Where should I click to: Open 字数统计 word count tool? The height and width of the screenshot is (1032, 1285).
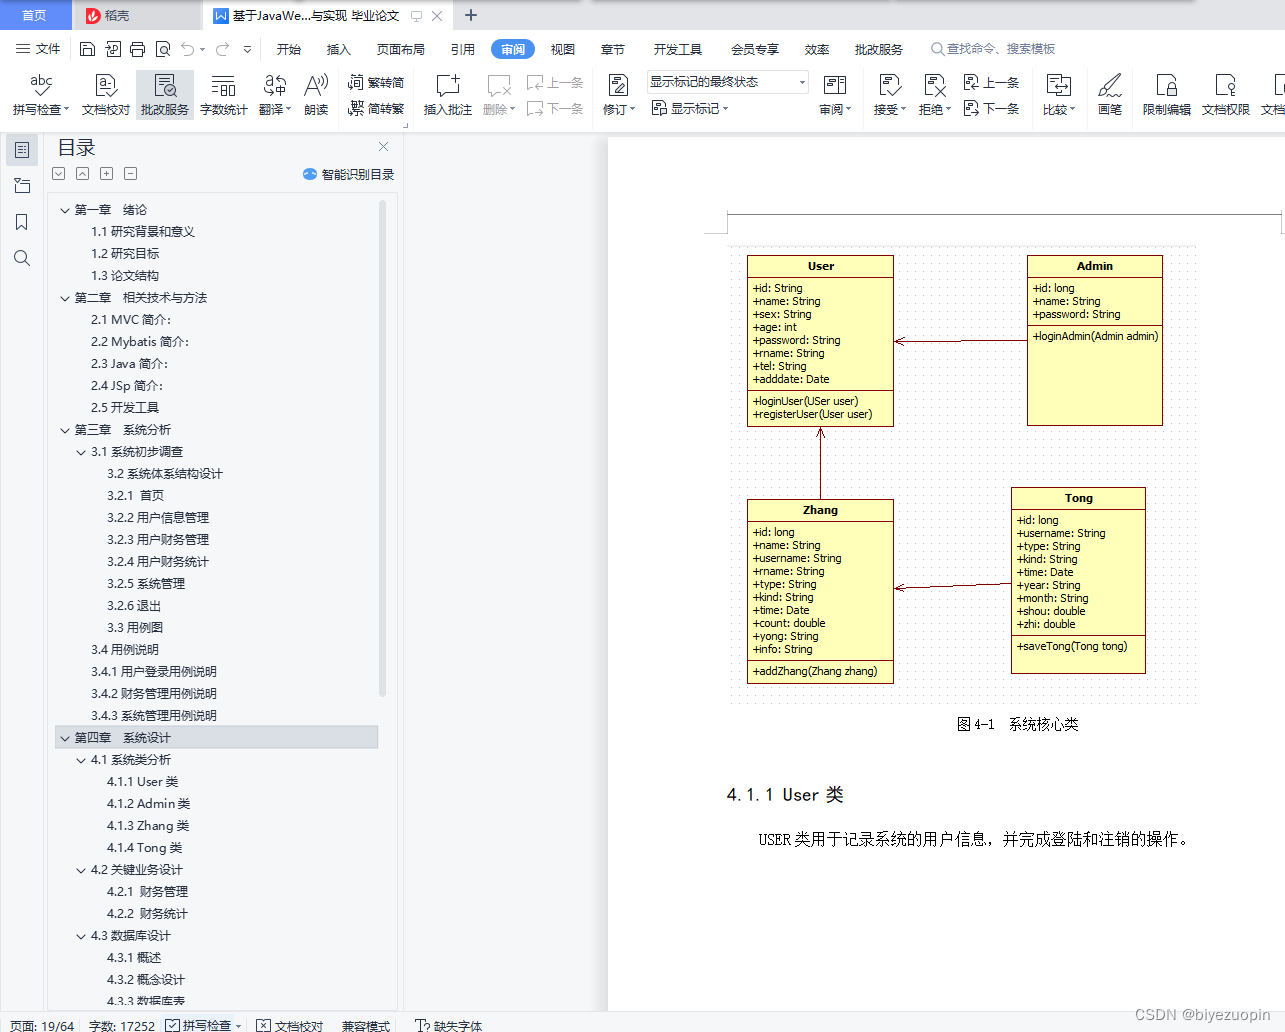point(224,94)
